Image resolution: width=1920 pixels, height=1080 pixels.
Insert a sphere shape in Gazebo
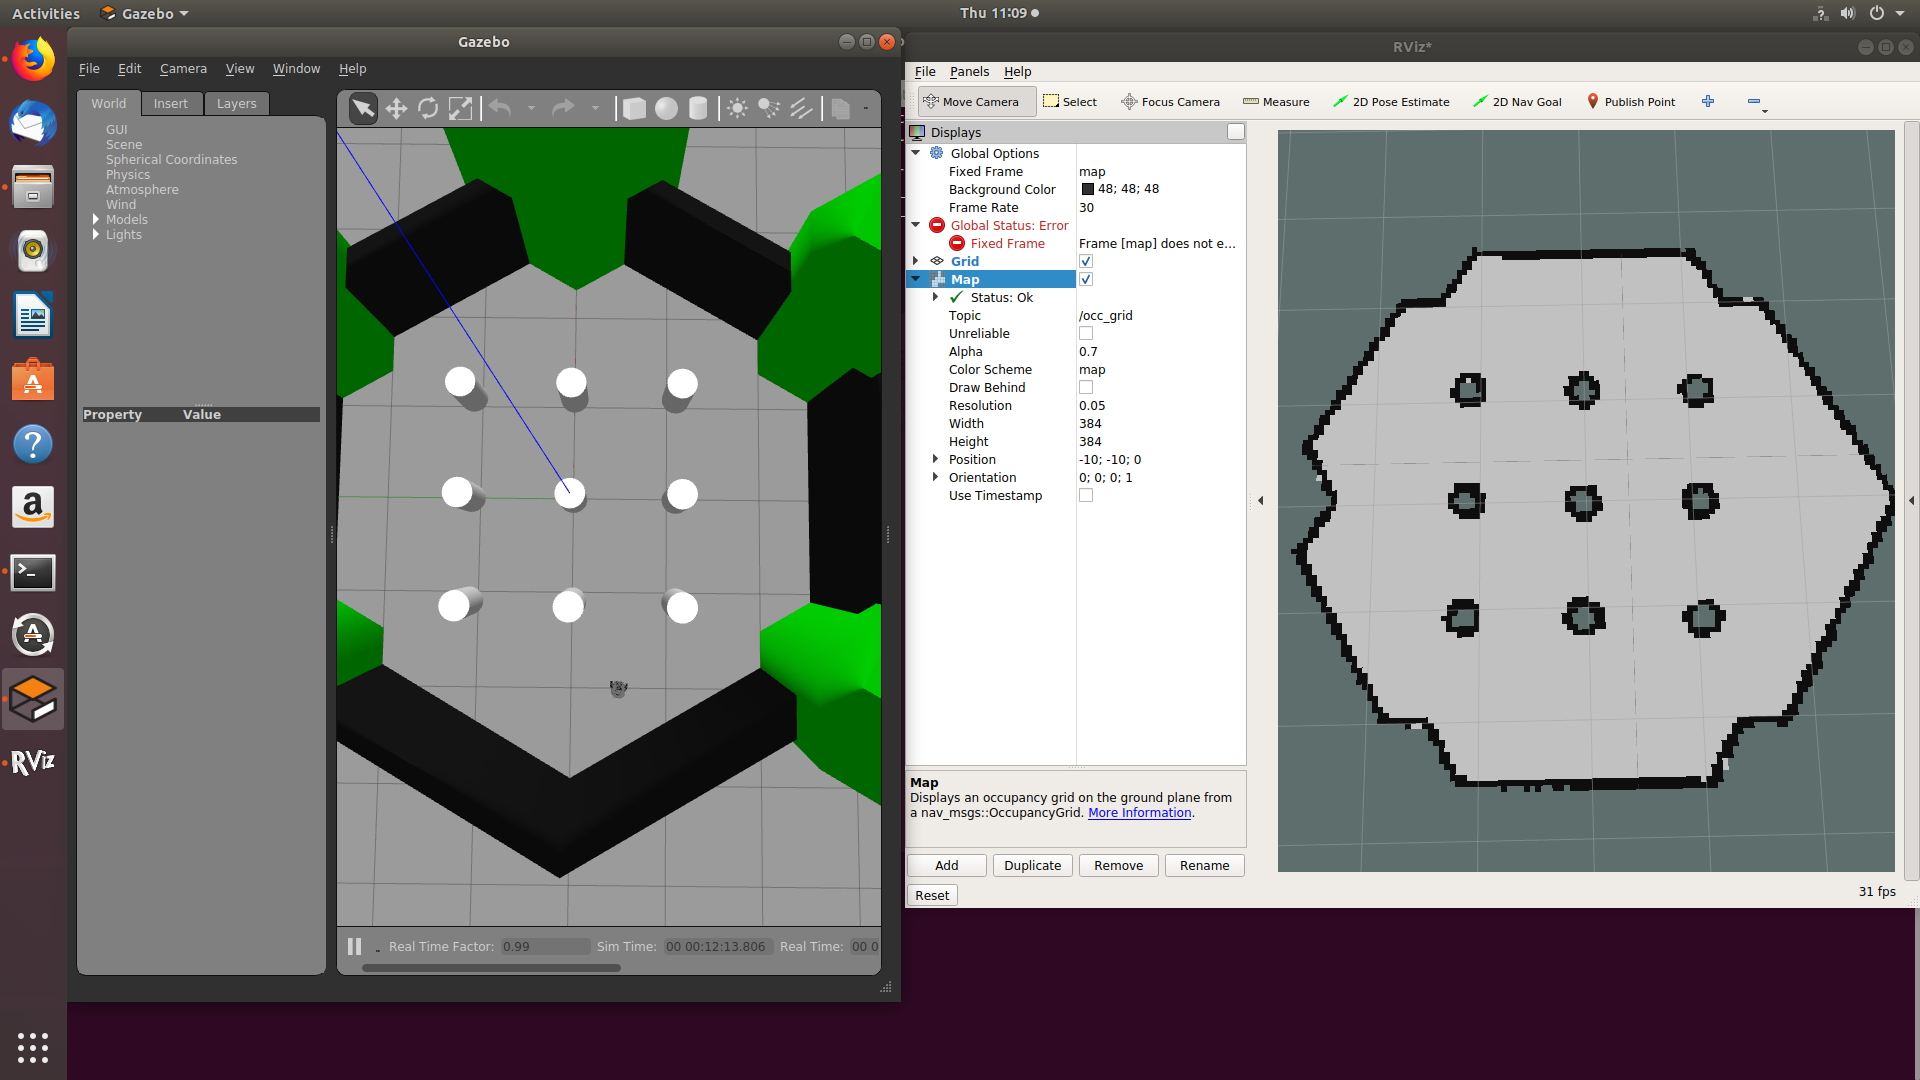[x=666, y=108]
